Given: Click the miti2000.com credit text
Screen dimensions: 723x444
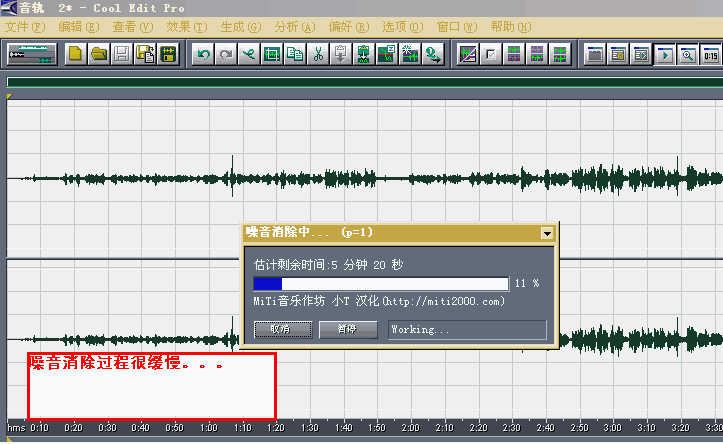Looking at the screenshot, I should tap(379, 302).
